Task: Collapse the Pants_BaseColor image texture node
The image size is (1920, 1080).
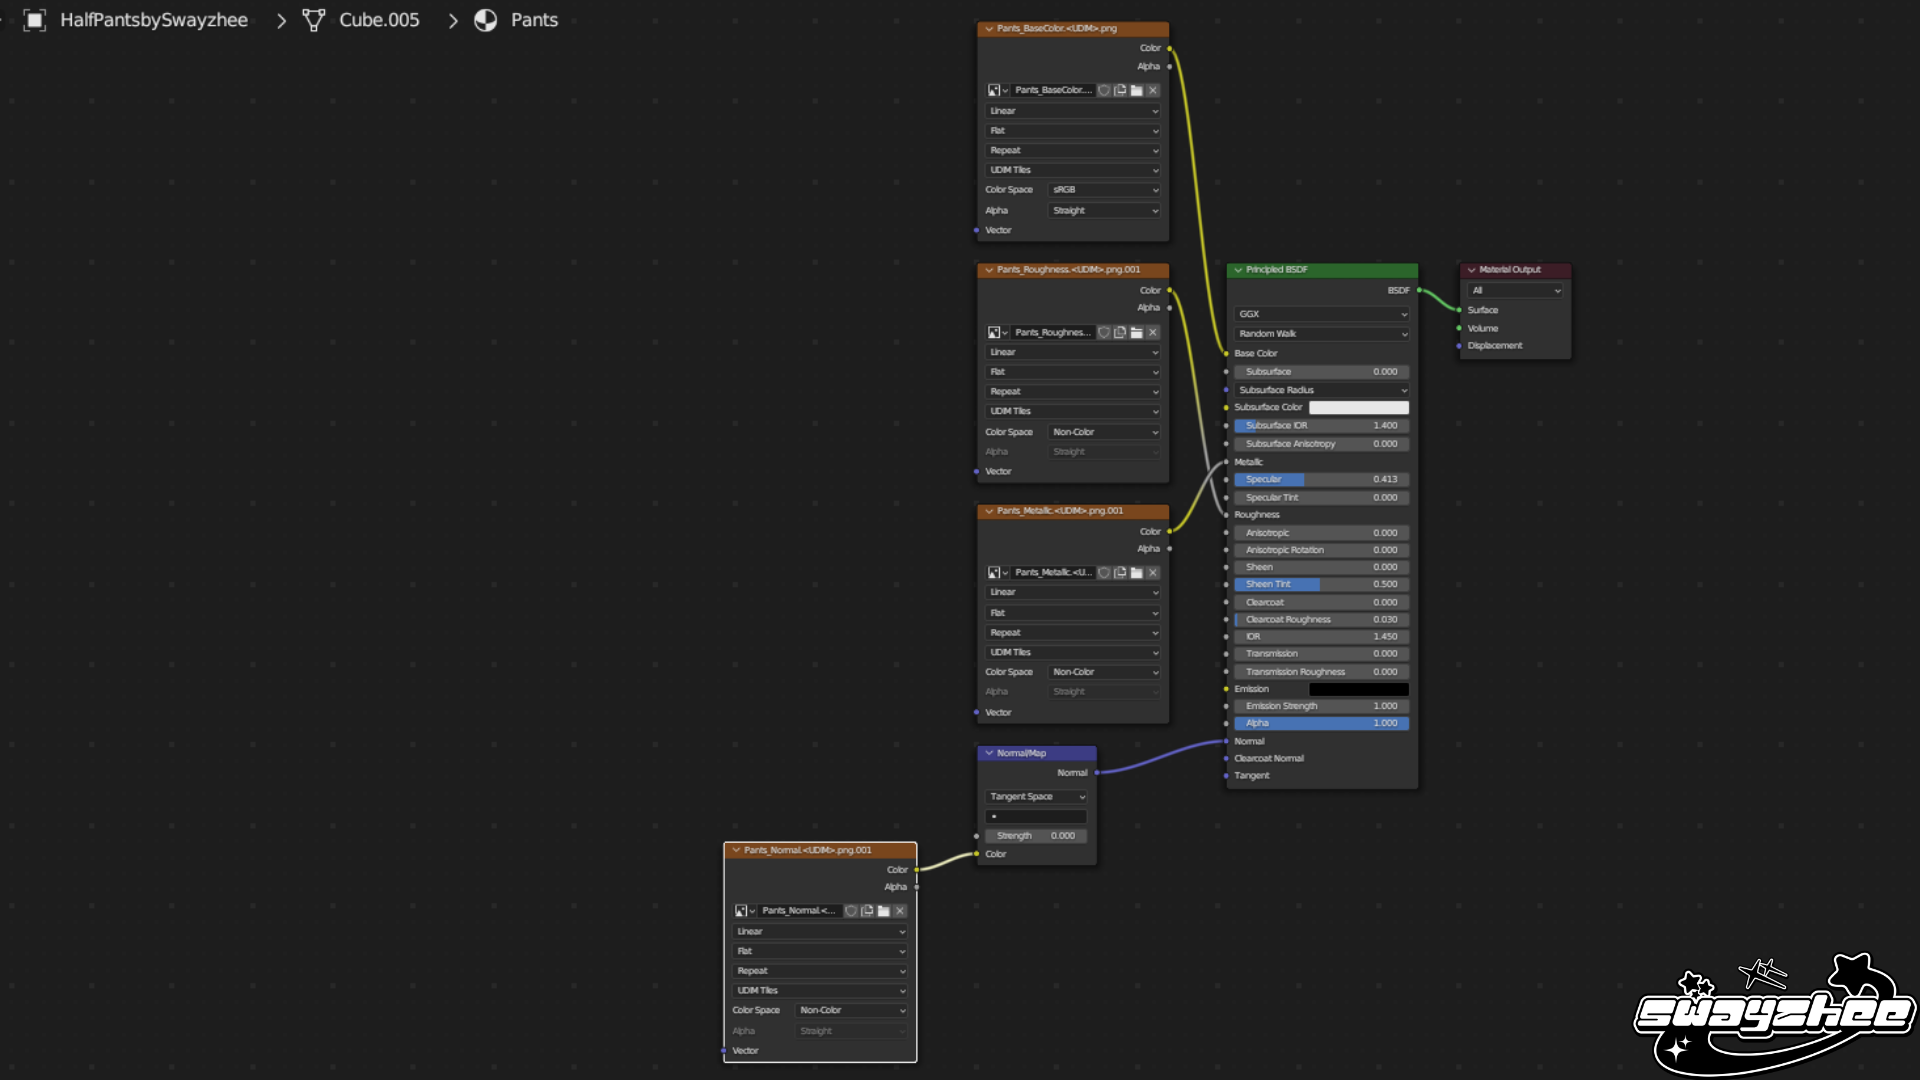Action: coord(989,29)
